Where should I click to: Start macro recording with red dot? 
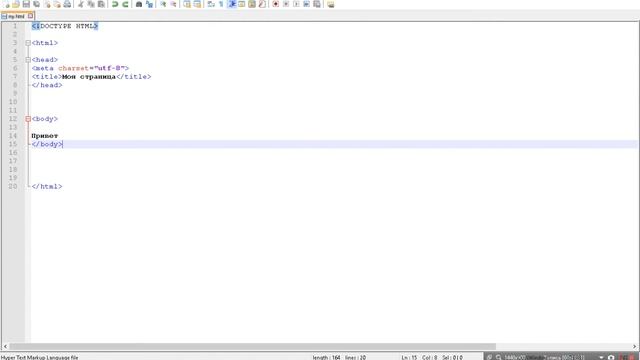pos(276,4)
